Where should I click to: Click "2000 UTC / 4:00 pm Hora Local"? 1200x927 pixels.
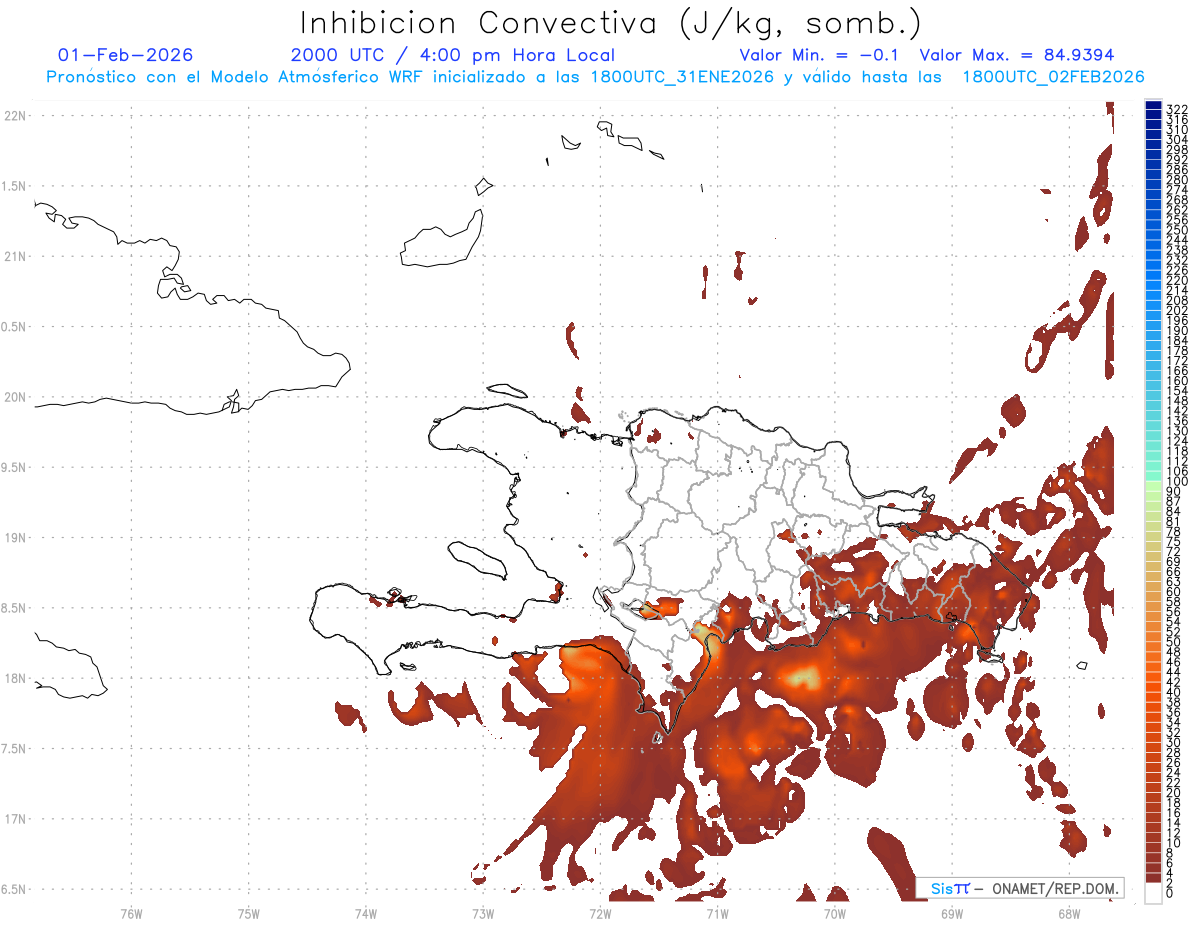click(x=453, y=55)
